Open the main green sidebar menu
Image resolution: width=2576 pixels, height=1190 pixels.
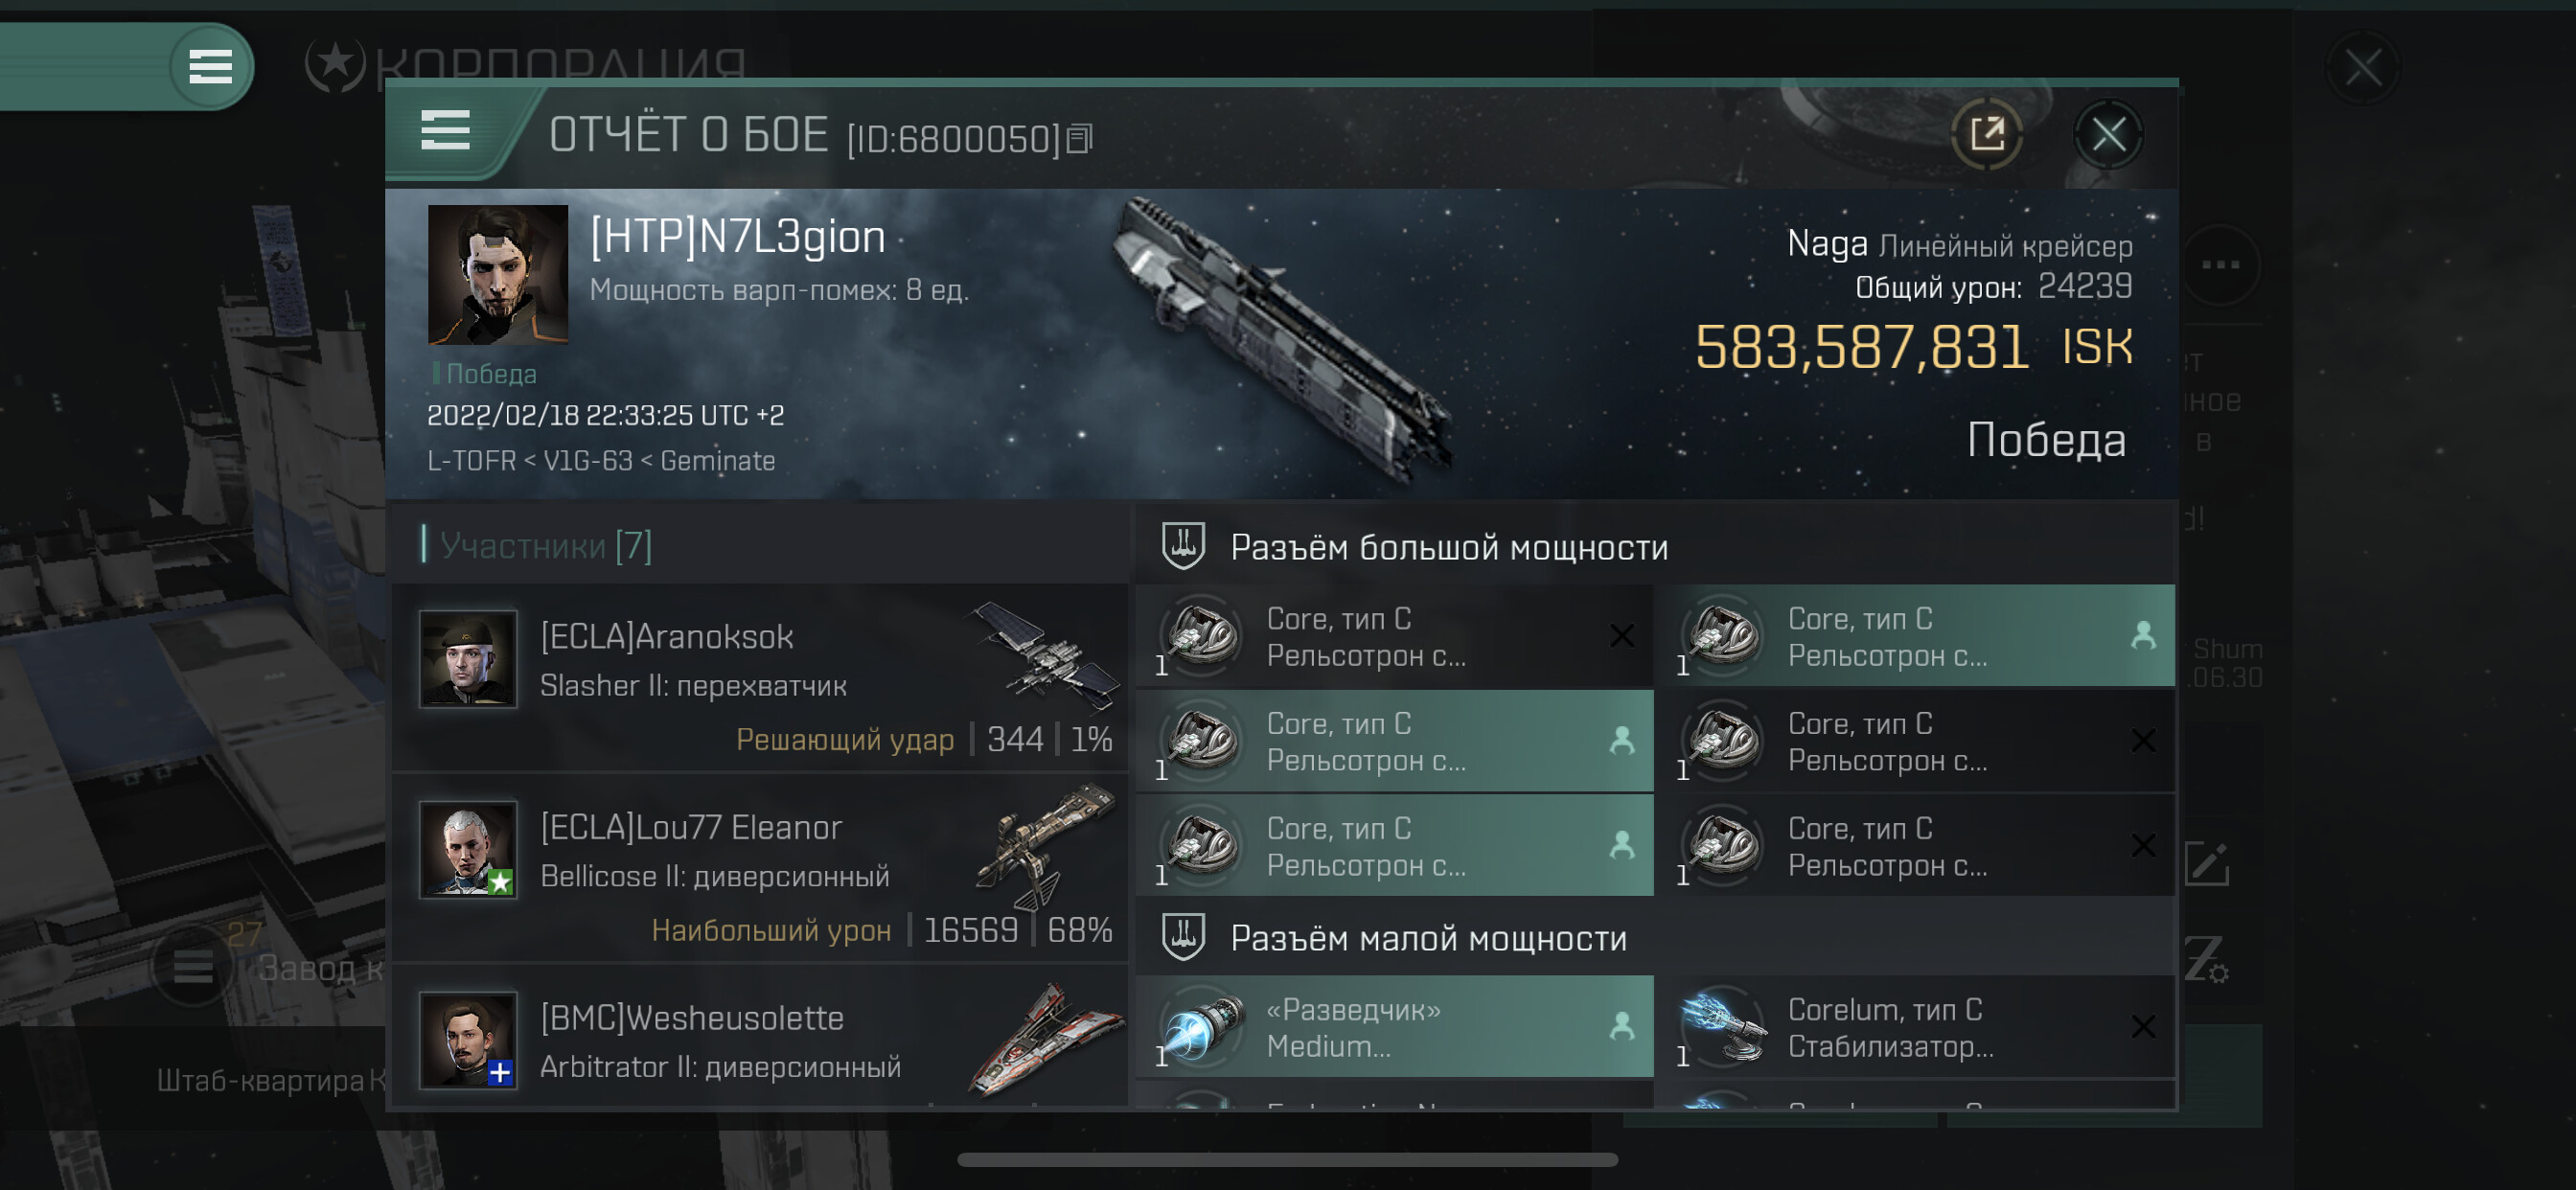click(x=210, y=67)
